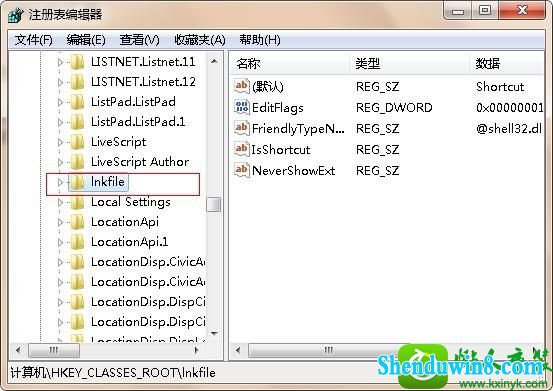The width and height of the screenshot is (553, 391).
Task: Click the FriendlyTypeName string value icon
Action: pyautogui.click(x=242, y=128)
